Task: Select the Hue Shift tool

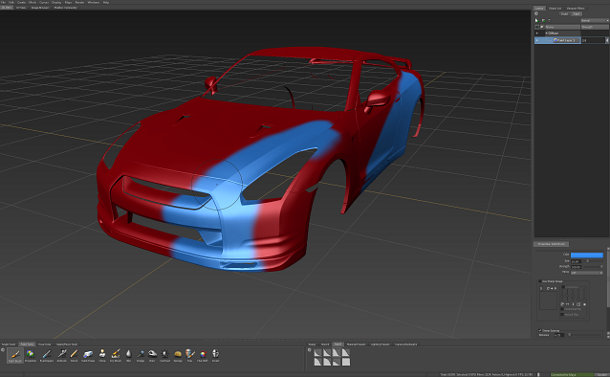Action: tap(203, 355)
